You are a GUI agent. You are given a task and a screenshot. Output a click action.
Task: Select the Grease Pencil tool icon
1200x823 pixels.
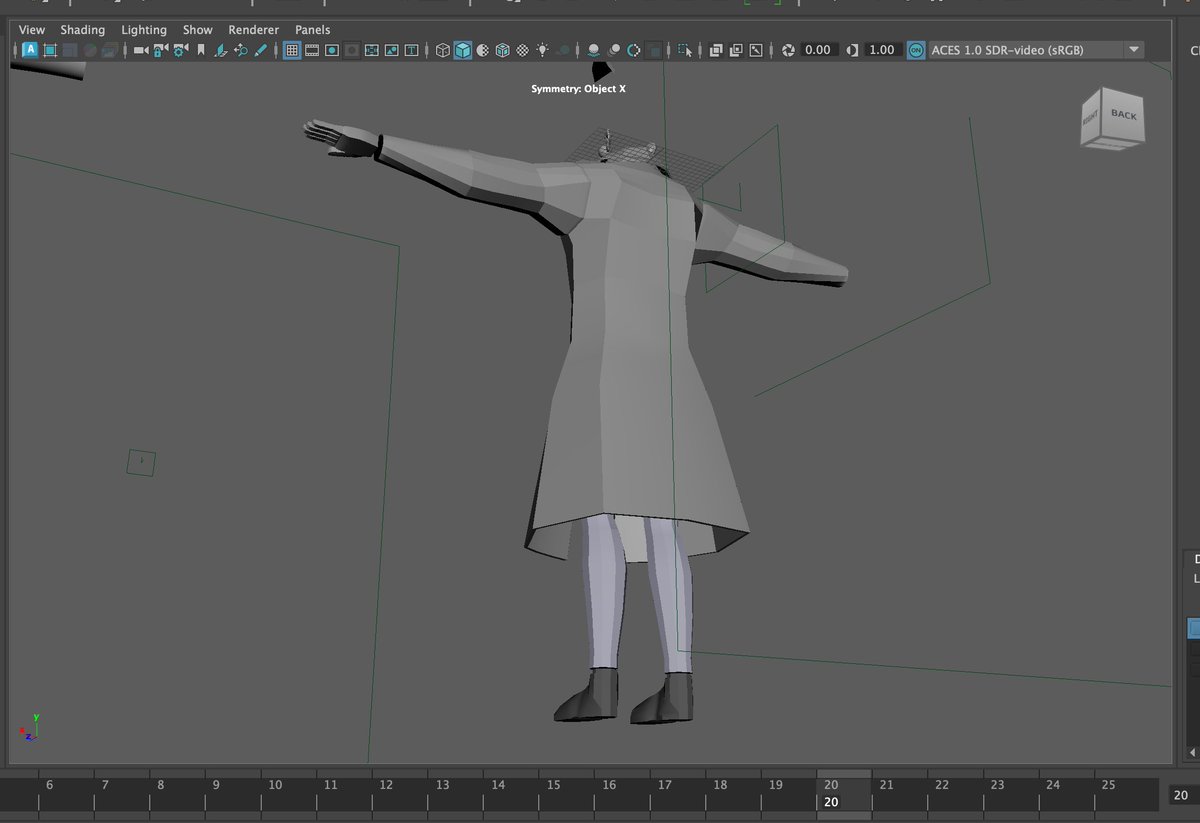(261, 49)
